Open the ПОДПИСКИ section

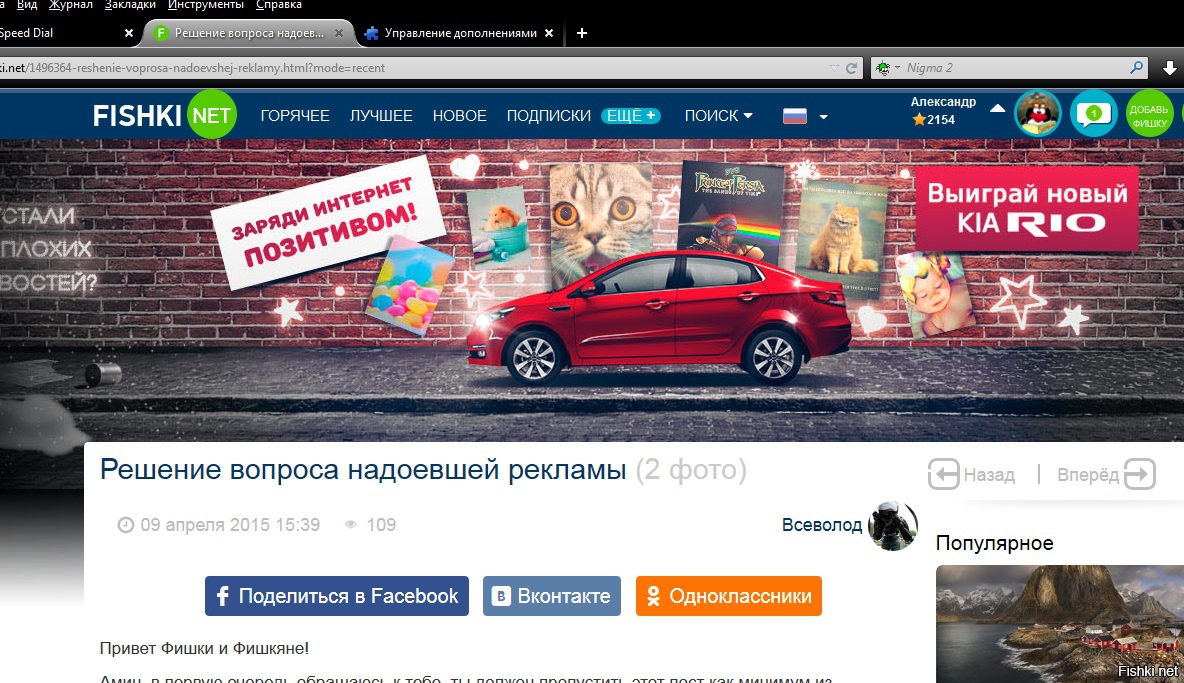coord(548,115)
